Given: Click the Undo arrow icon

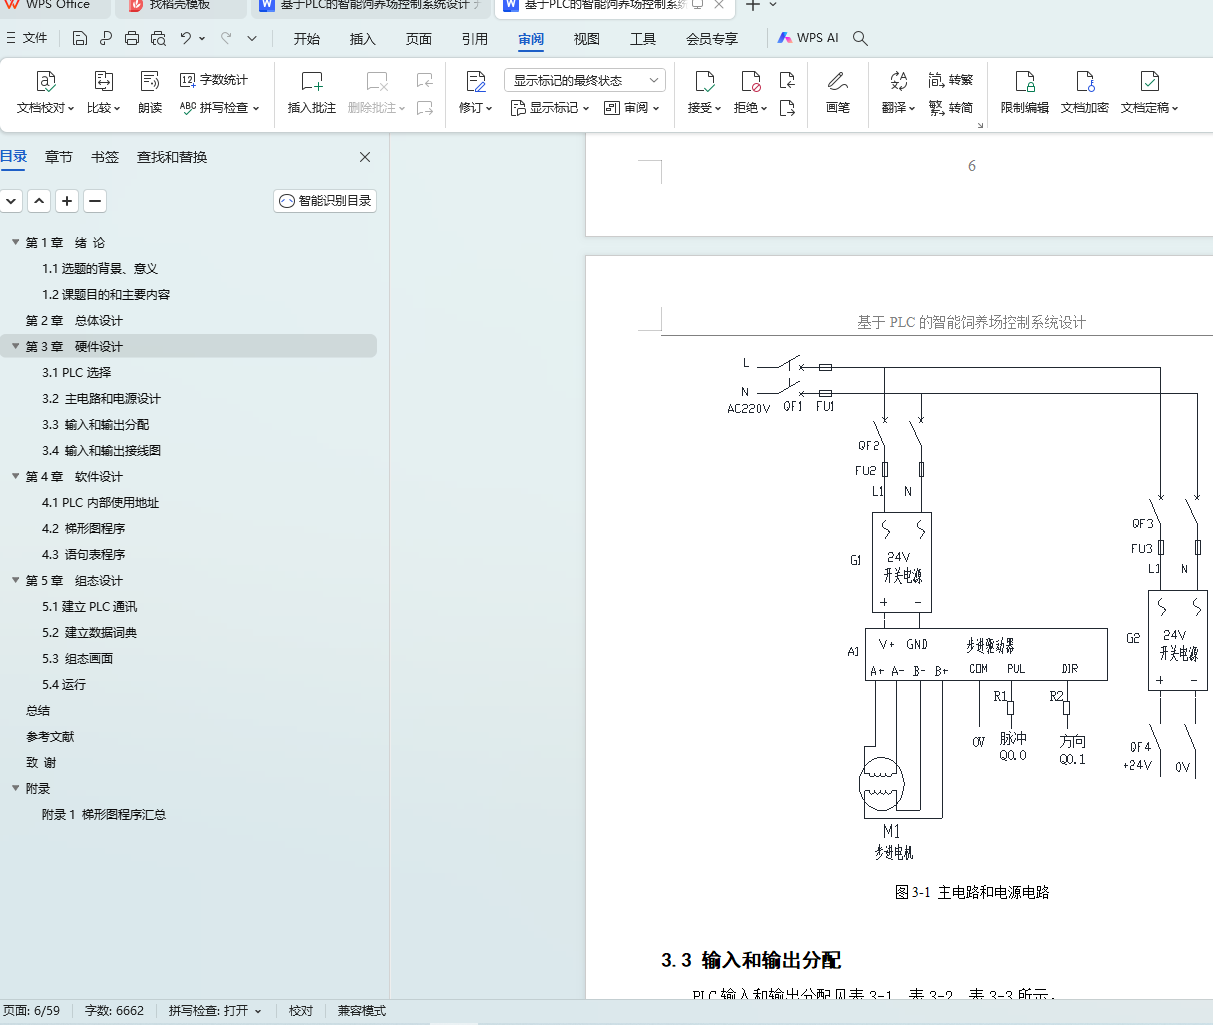Looking at the screenshot, I should click(186, 38).
